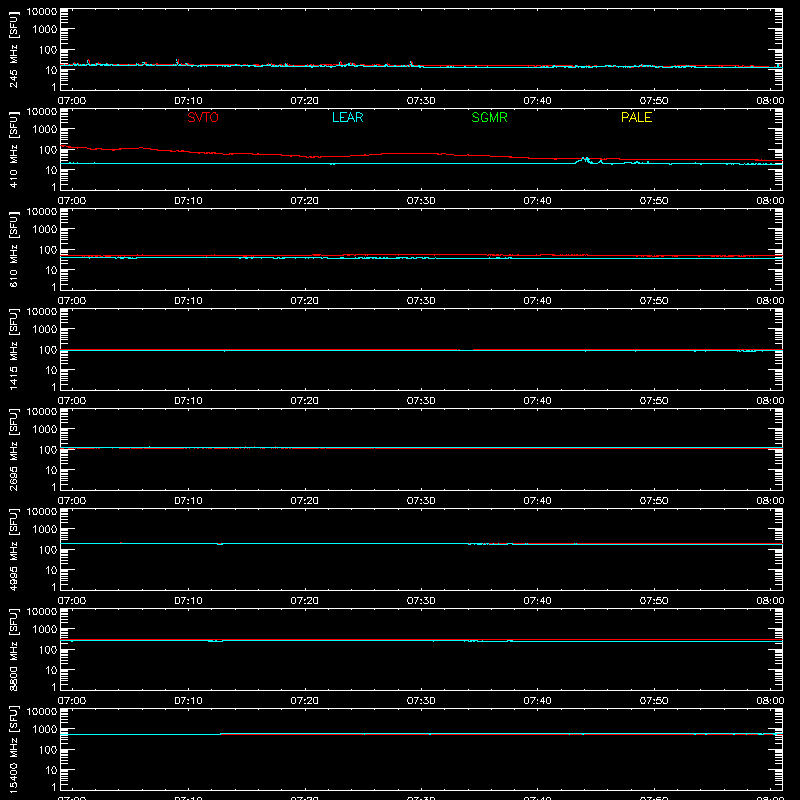The width and height of the screenshot is (800, 800).
Task: Click the 10 y-tick of the 8800 MHz panel
Action: click(51, 670)
